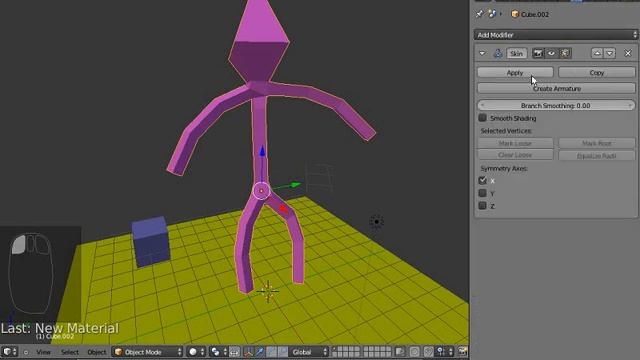The height and width of the screenshot is (360, 640).
Task: Open viewport shading mode selector
Action: tap(196, 352)
